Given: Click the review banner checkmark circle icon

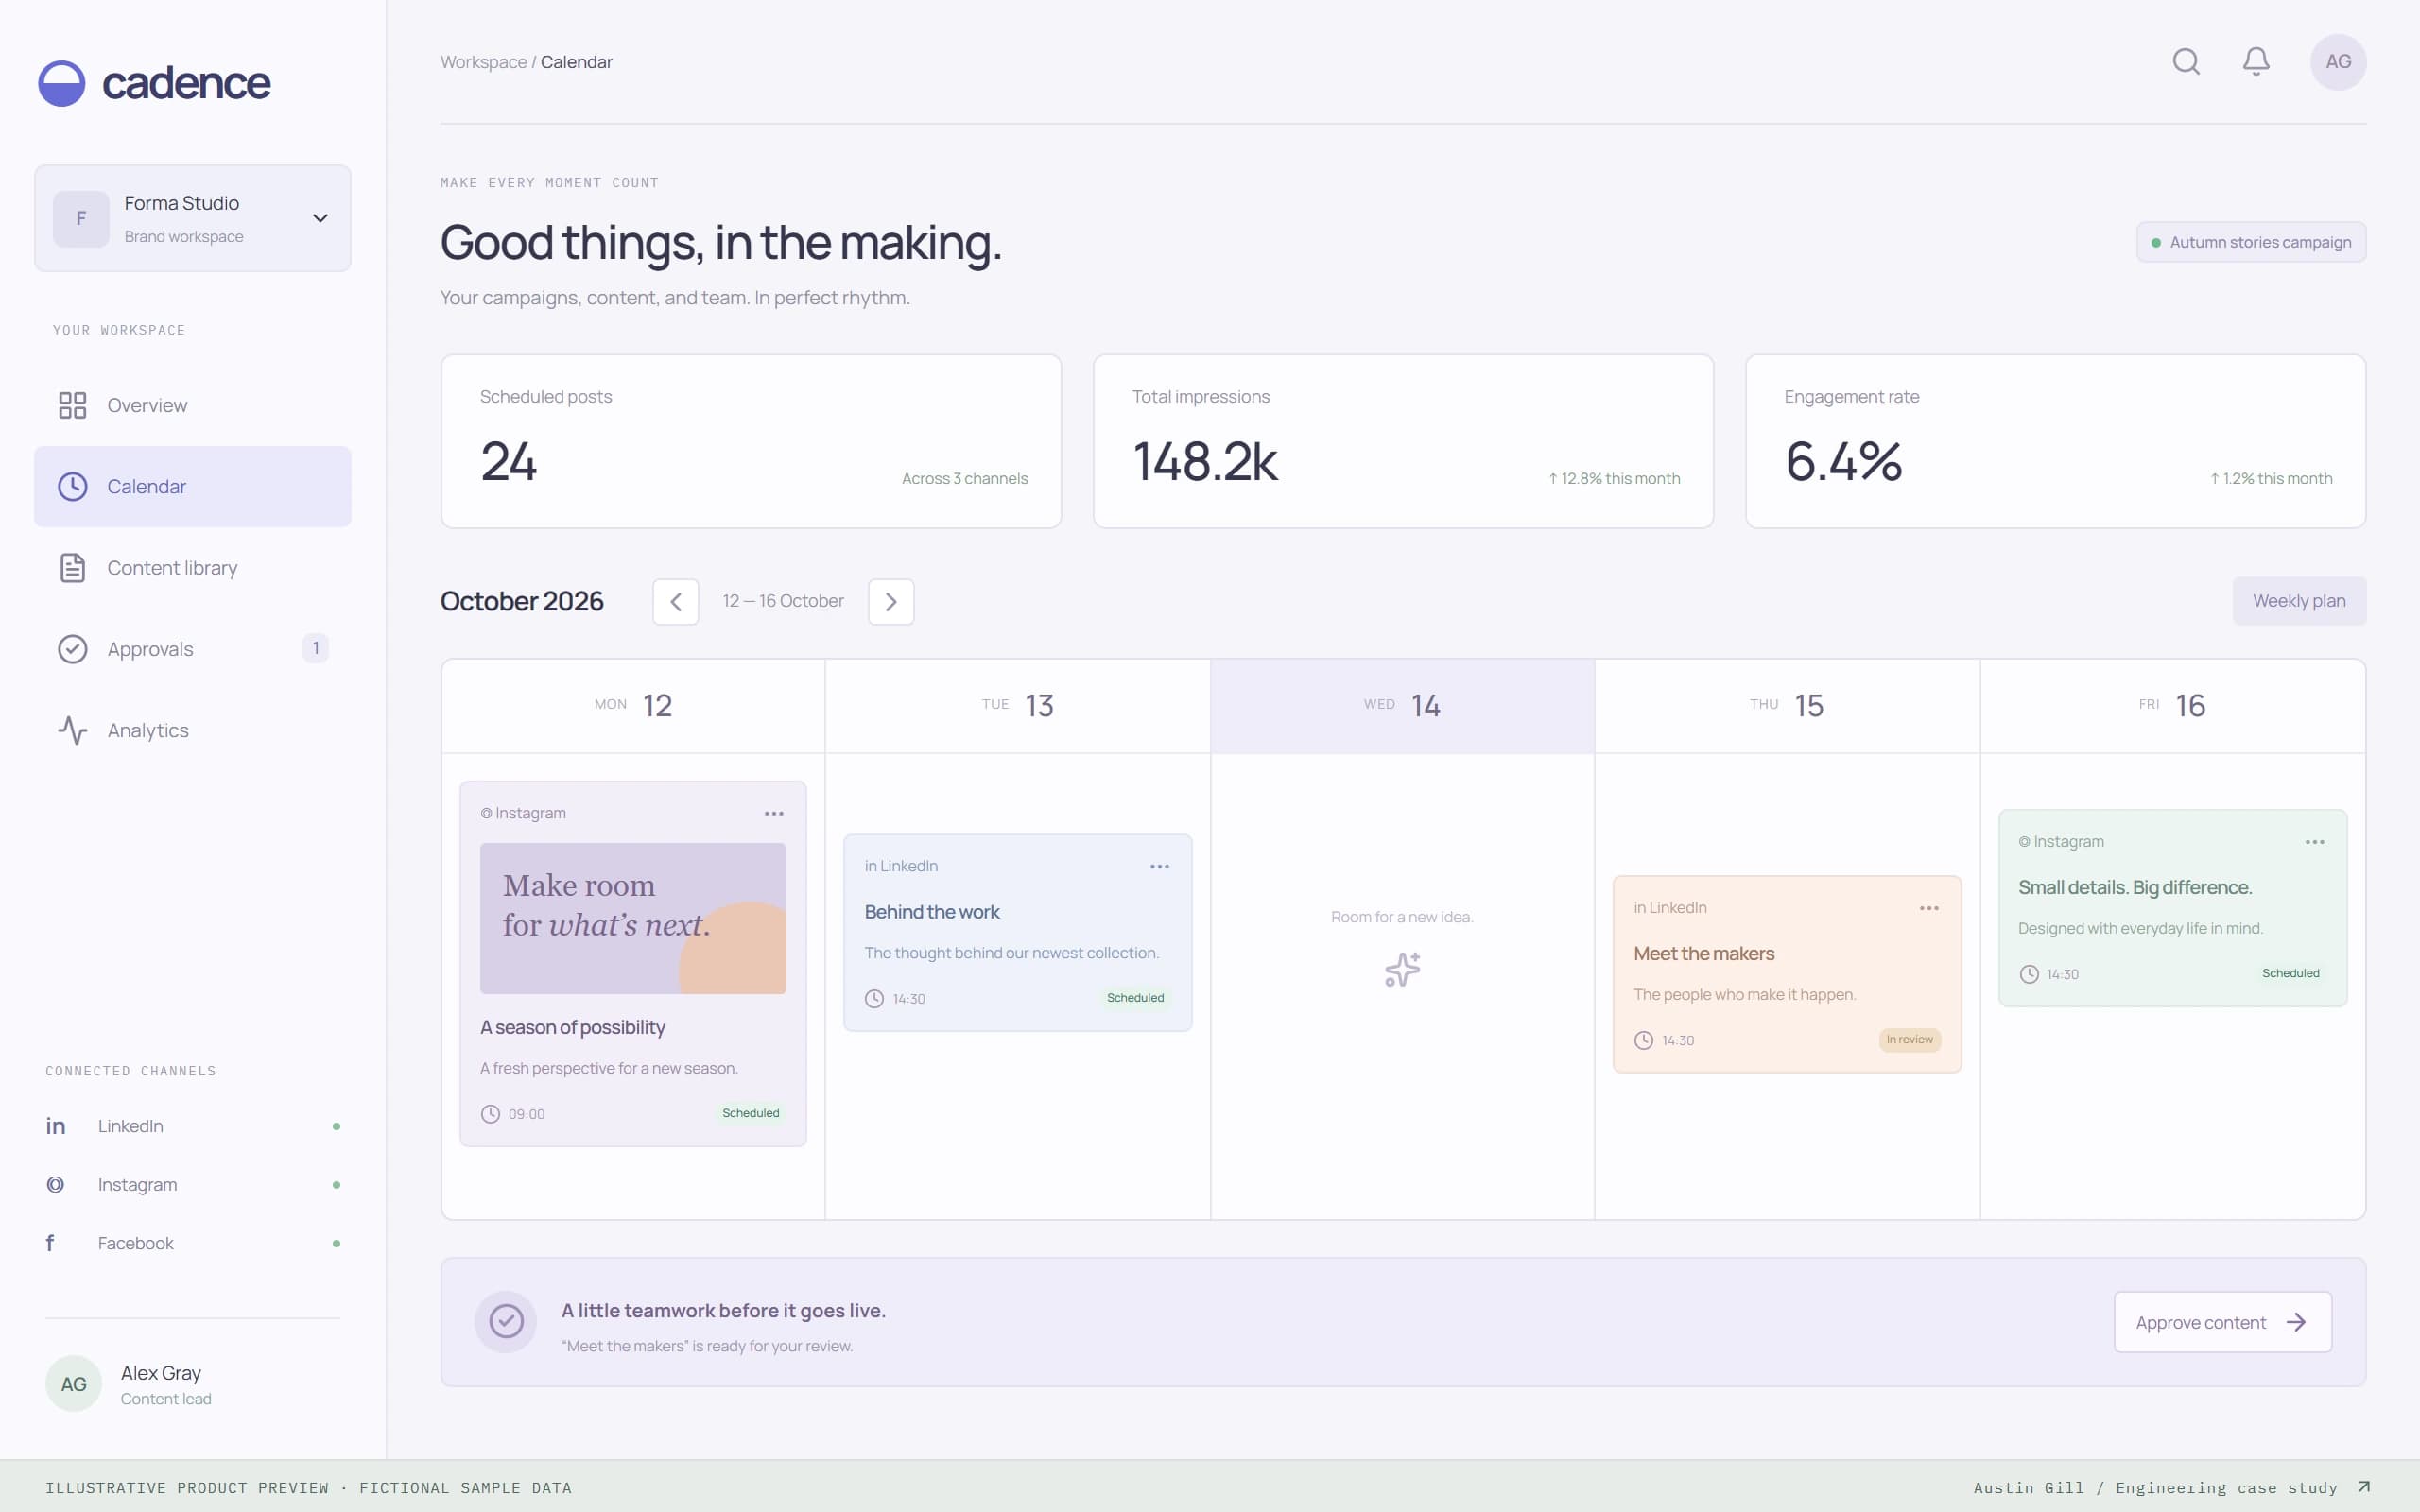Looking at the screenshot, I should [506, 1321].
